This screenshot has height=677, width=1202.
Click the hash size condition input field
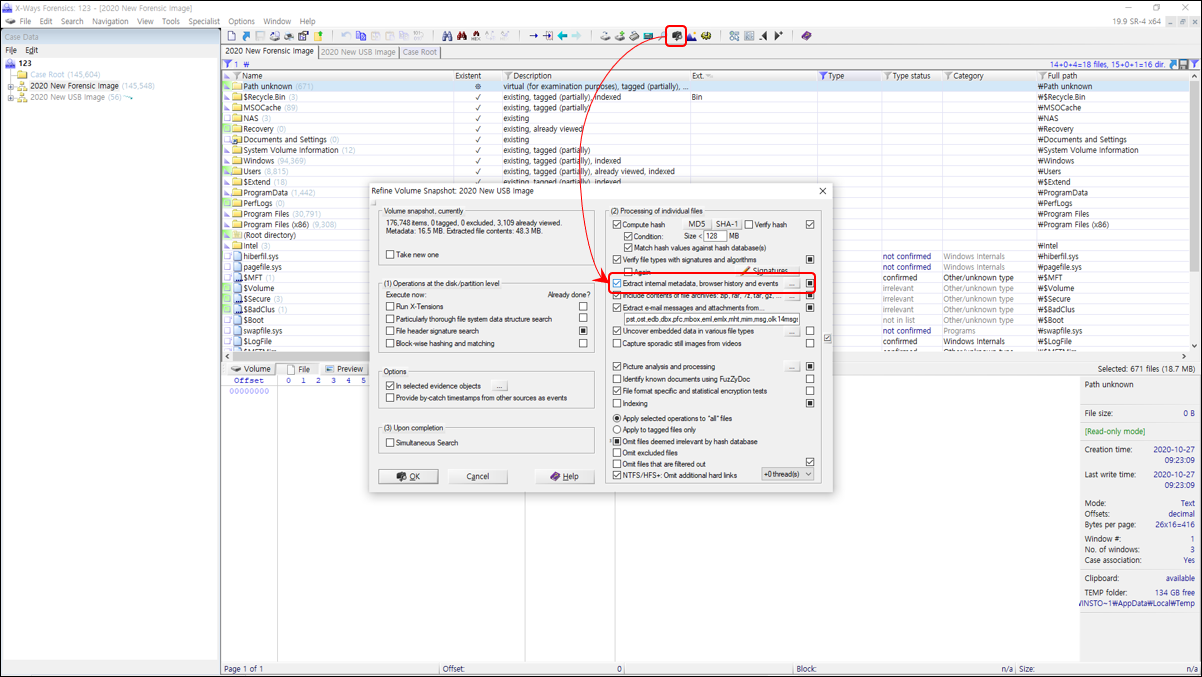tap(715, 236)
